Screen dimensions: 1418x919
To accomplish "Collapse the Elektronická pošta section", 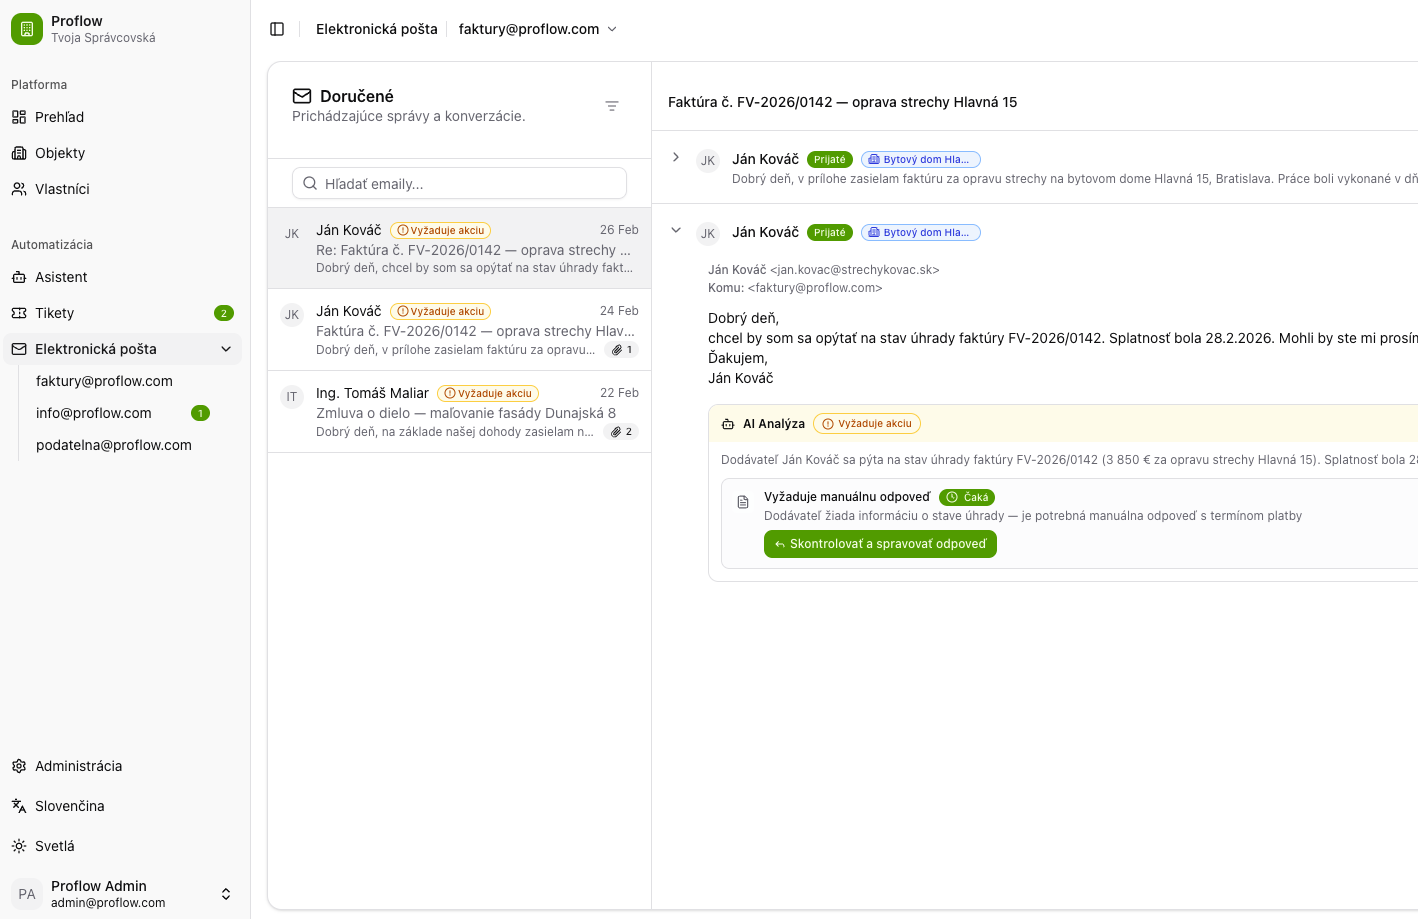I will [x=226, y=349].
